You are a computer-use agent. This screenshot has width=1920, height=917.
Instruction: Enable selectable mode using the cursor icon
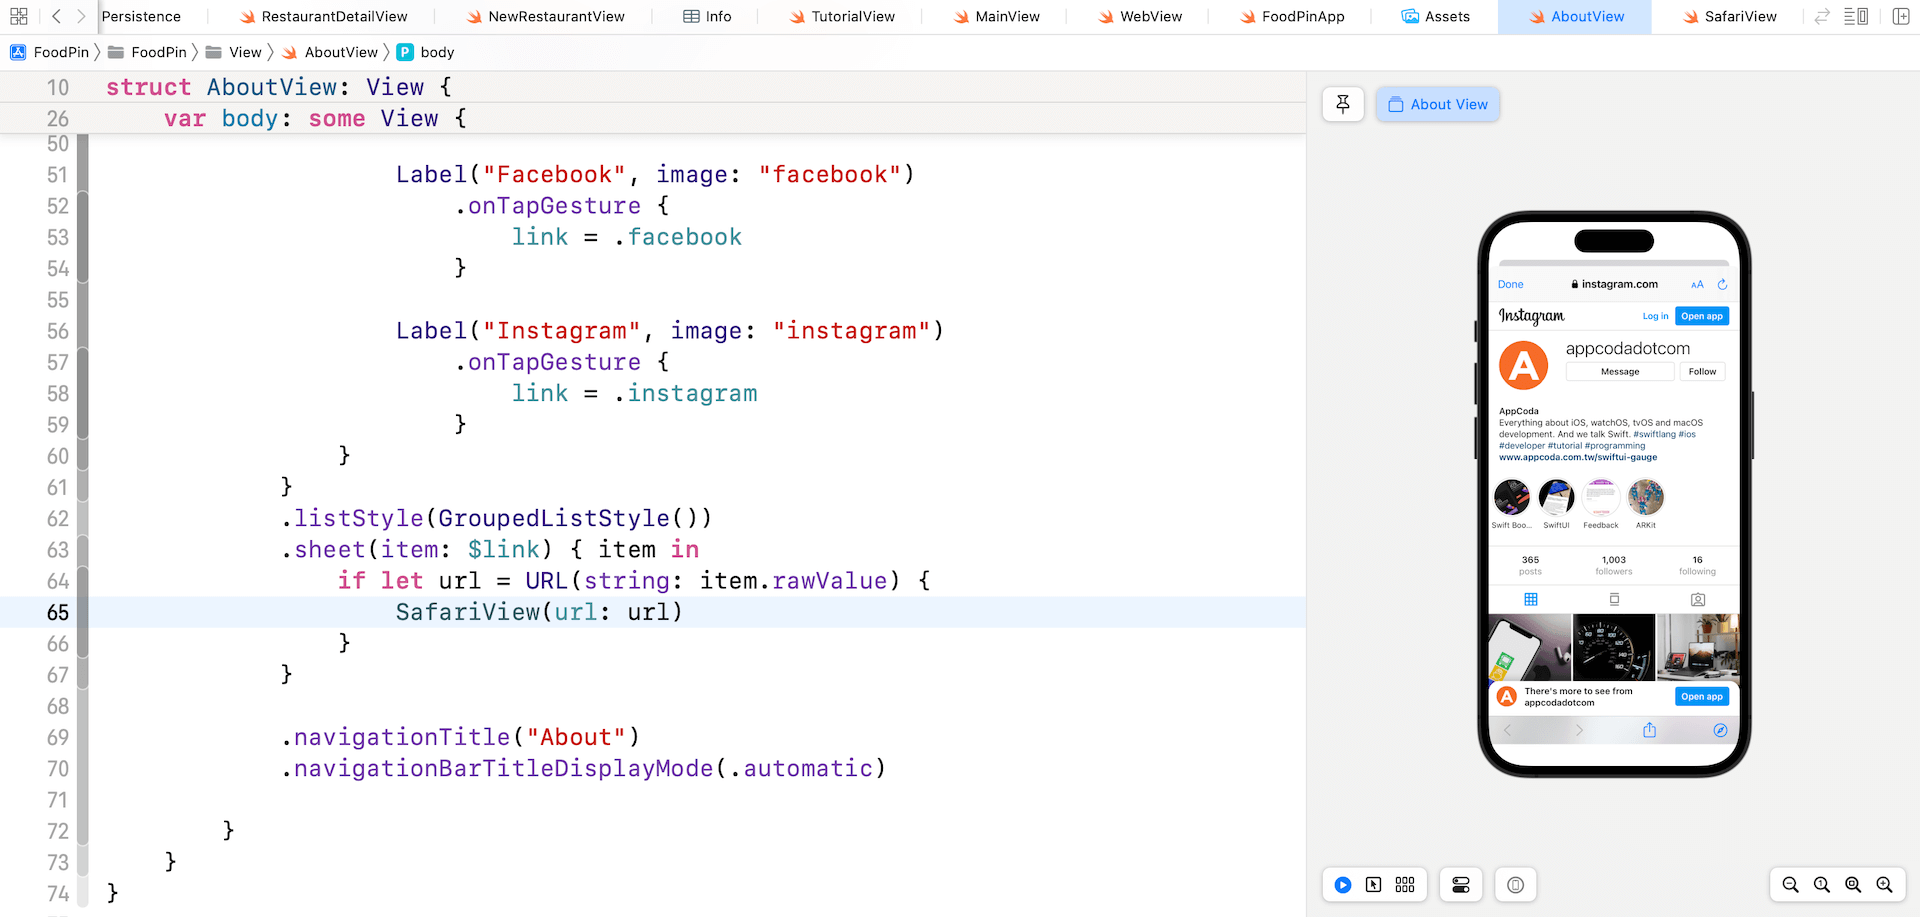[1372, 884]
